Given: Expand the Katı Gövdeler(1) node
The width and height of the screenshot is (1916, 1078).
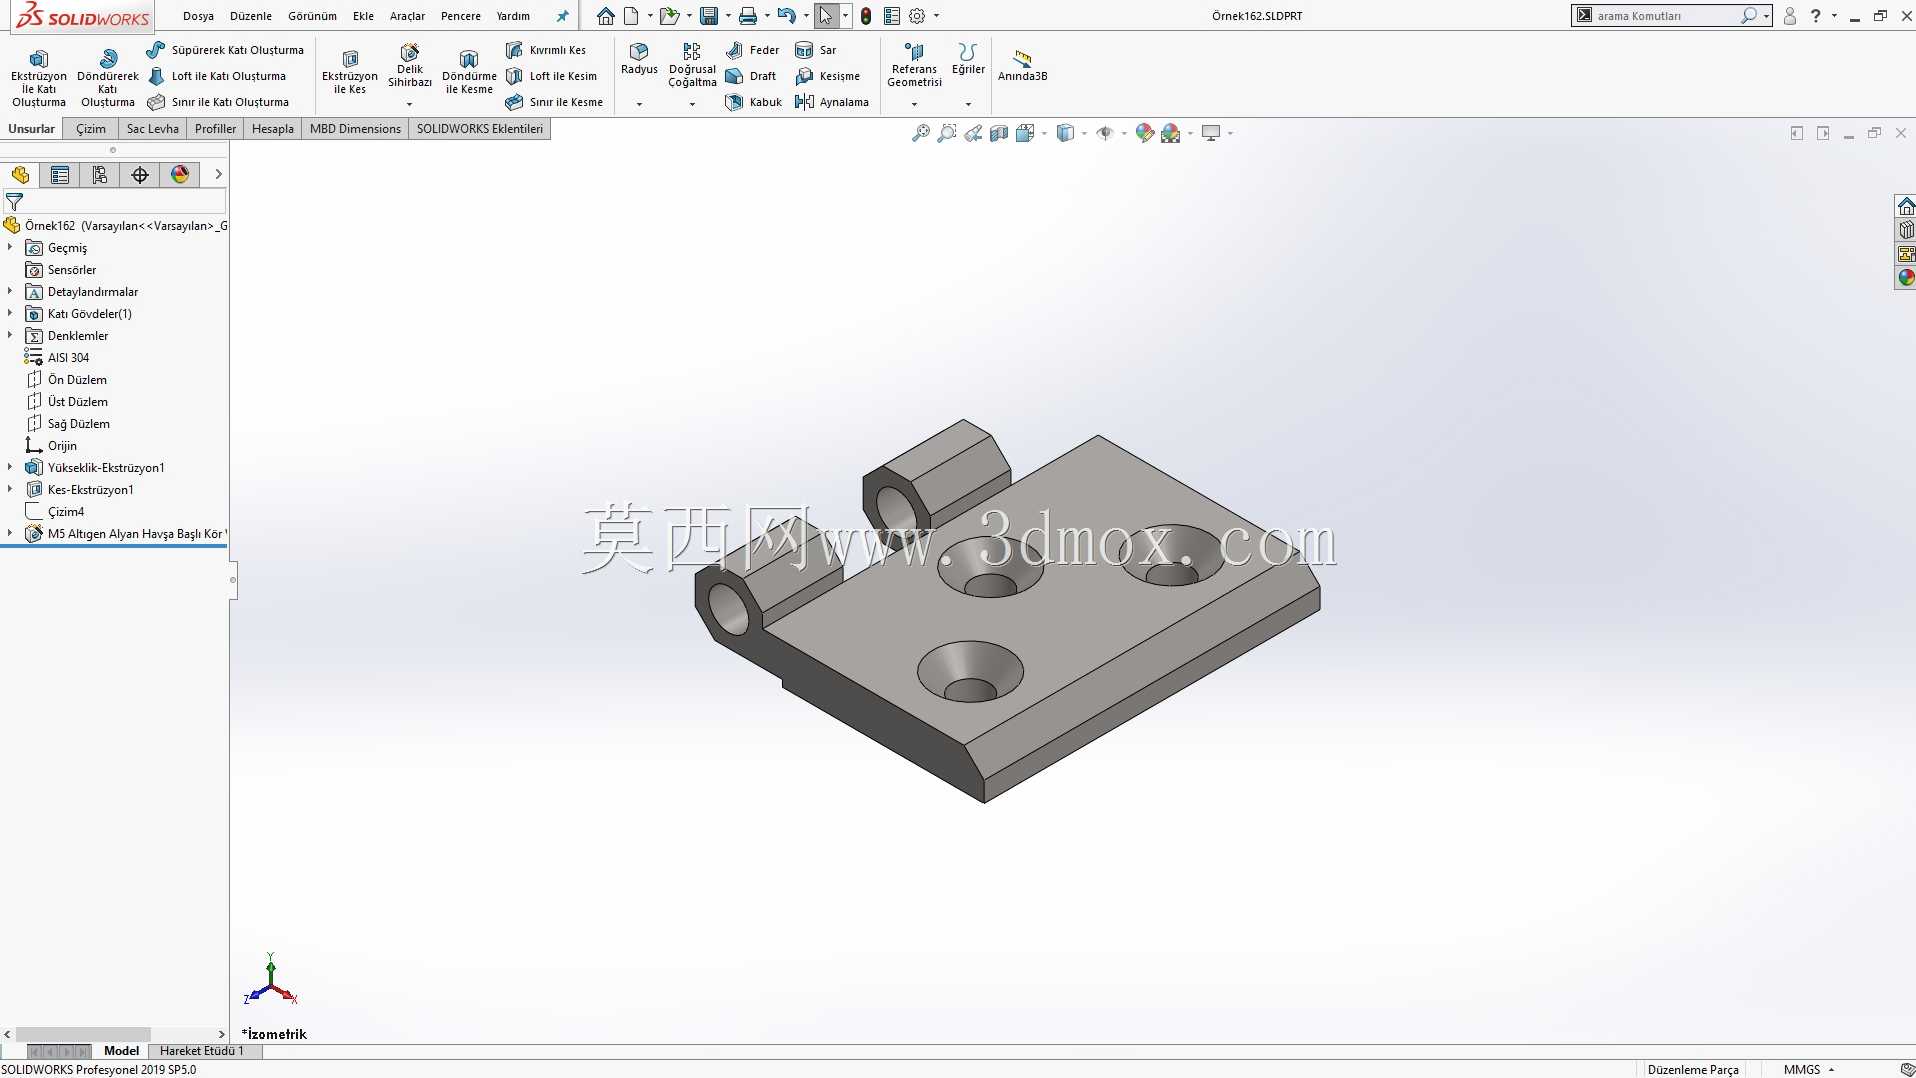Looking at the screenshot, I should tap(10, 313).
